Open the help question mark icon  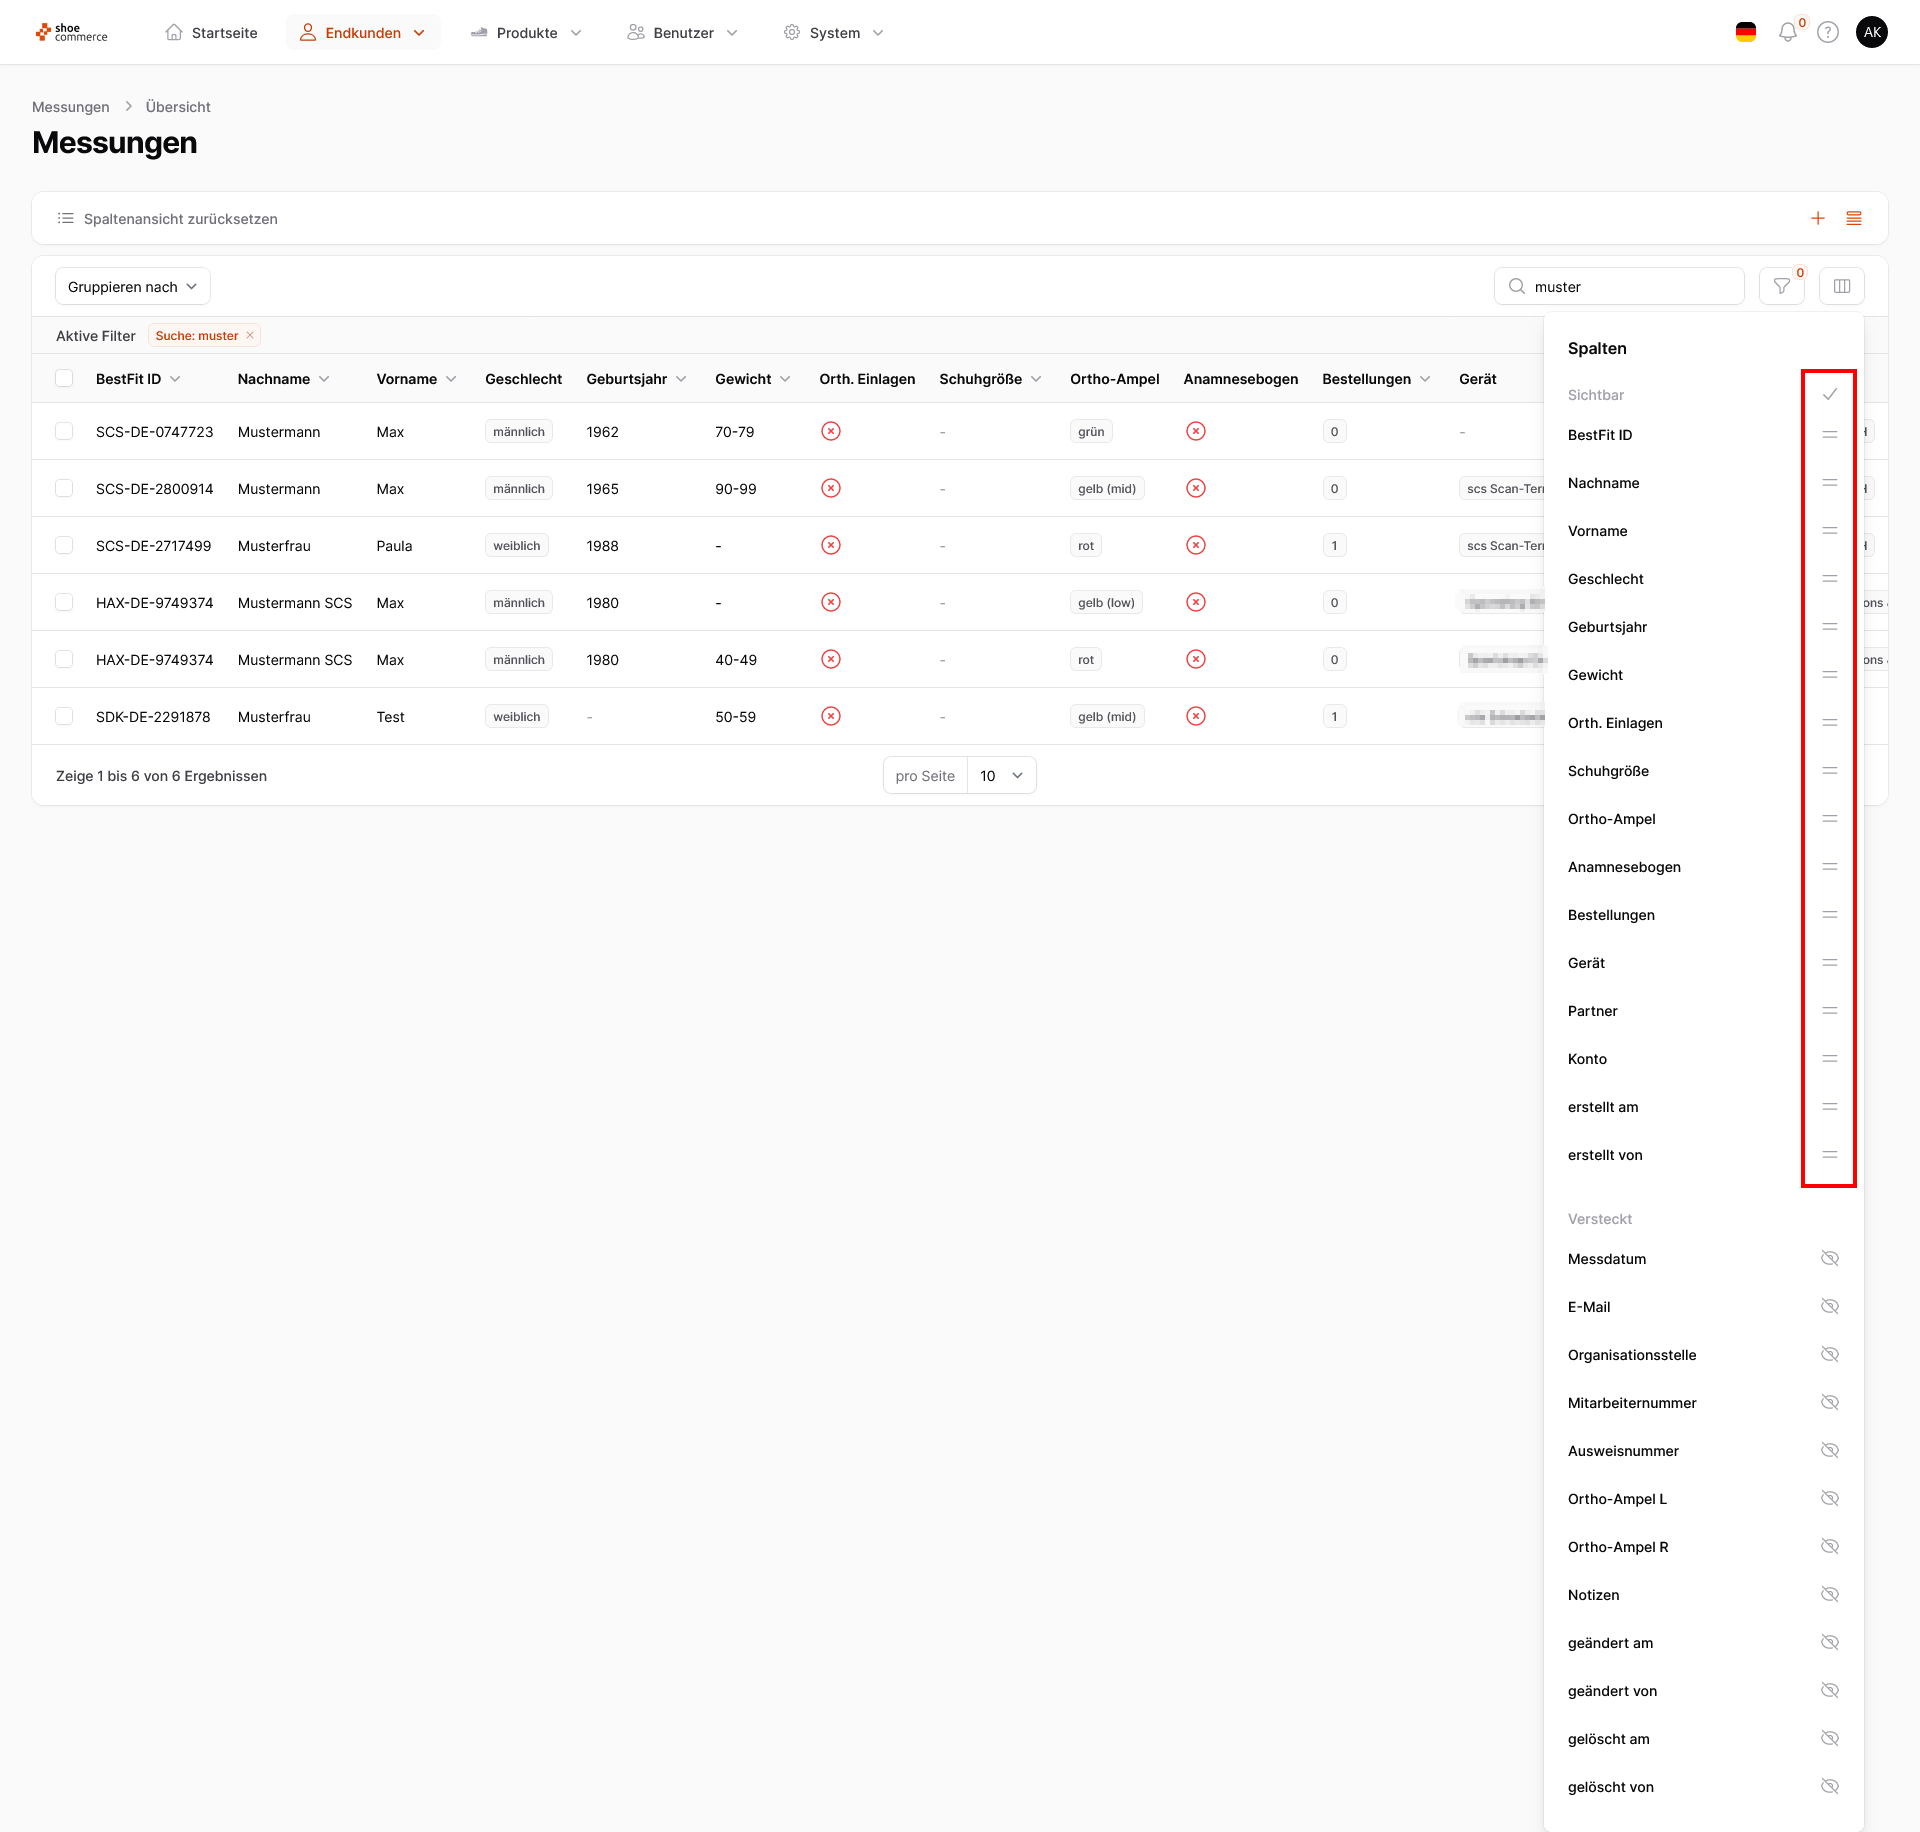coord(1828,33)
